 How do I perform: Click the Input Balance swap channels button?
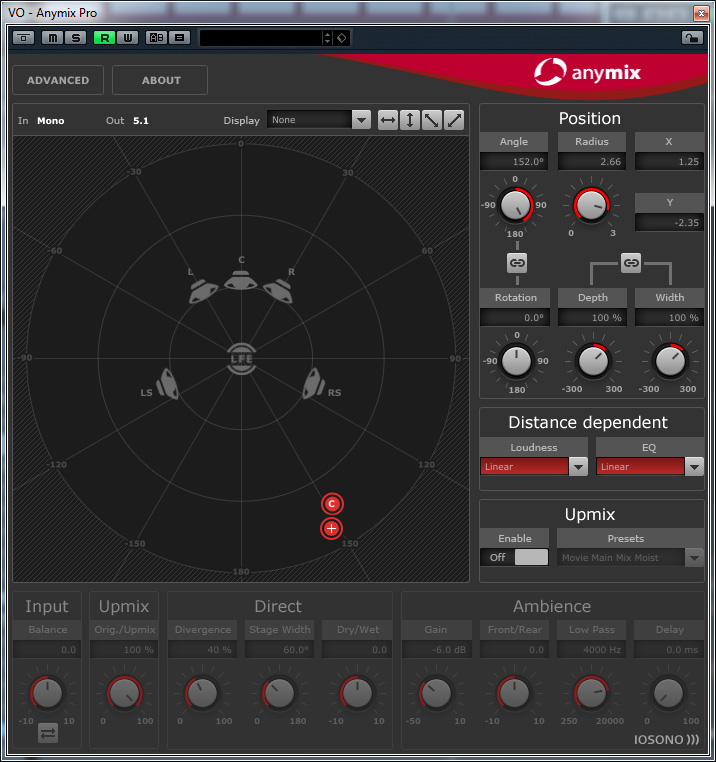[x=47, y=733]
